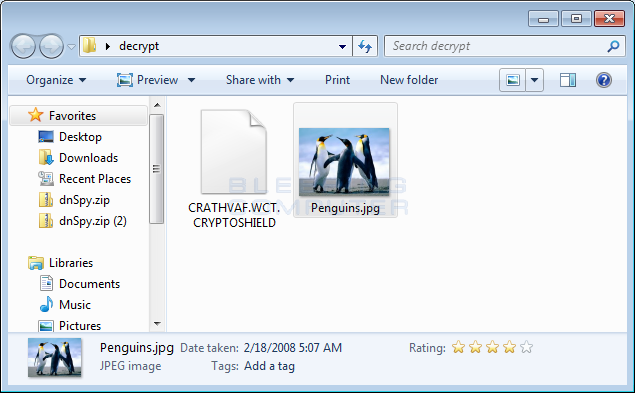Click the change view icon button

(513, 80)
